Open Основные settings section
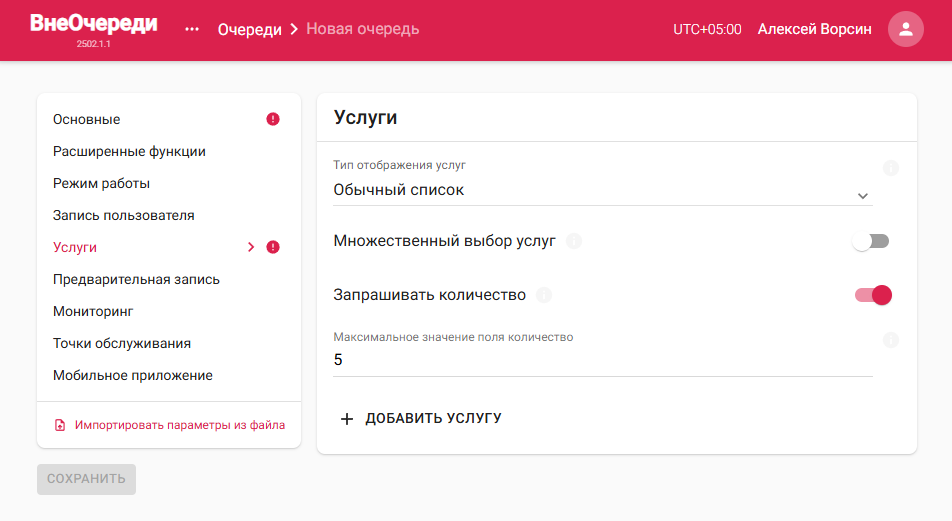The width and height of the screenshot is (952, 521). (86, 120)
